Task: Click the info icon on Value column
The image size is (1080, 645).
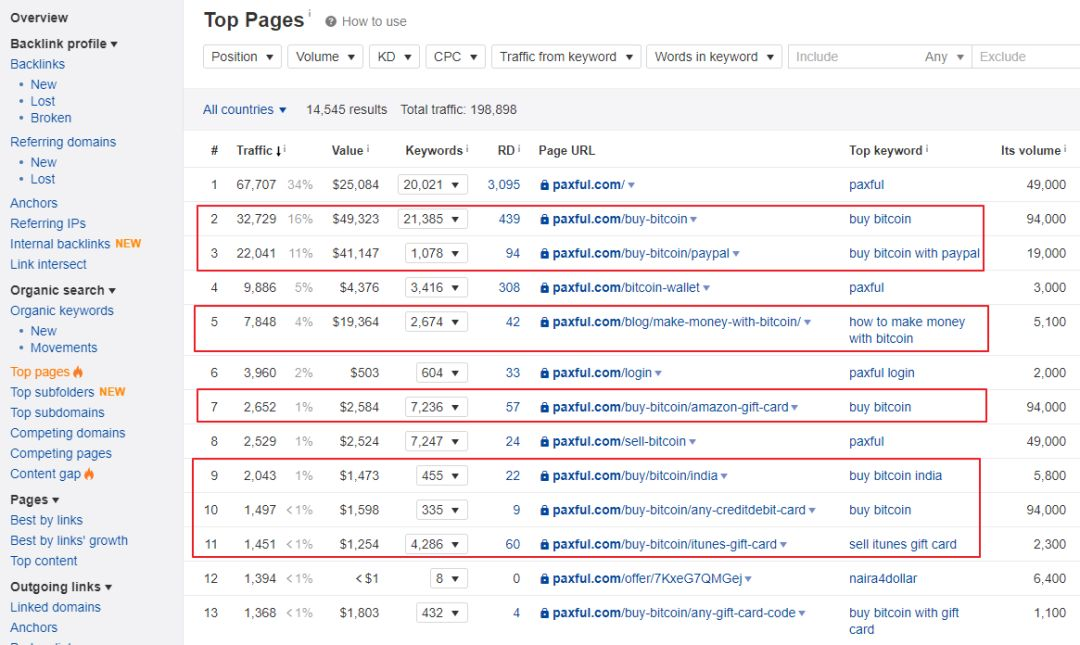Action: click(x=368, y=148)
